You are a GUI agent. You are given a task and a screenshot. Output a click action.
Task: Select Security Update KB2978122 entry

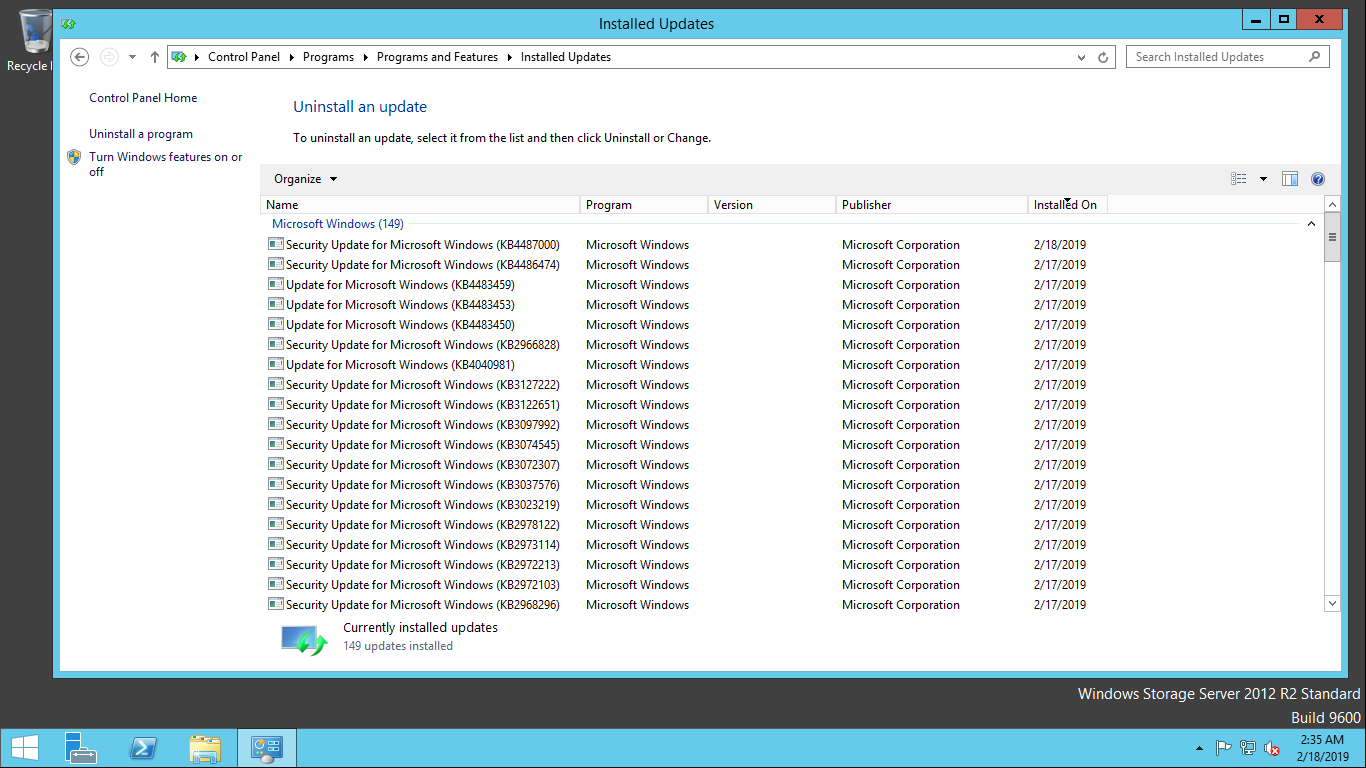423,525
